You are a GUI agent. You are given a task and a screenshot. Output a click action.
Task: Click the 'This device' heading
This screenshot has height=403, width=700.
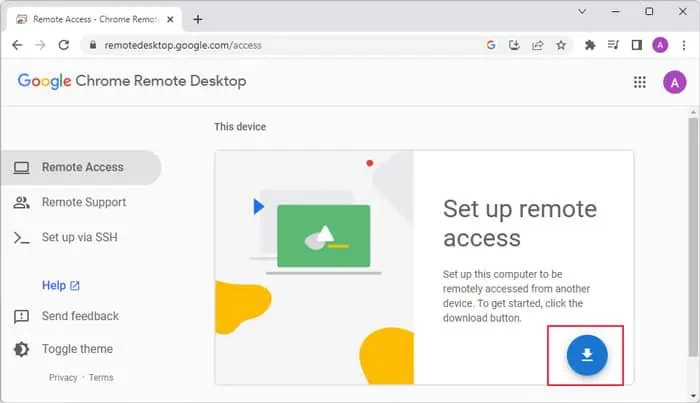pos(240,127)
